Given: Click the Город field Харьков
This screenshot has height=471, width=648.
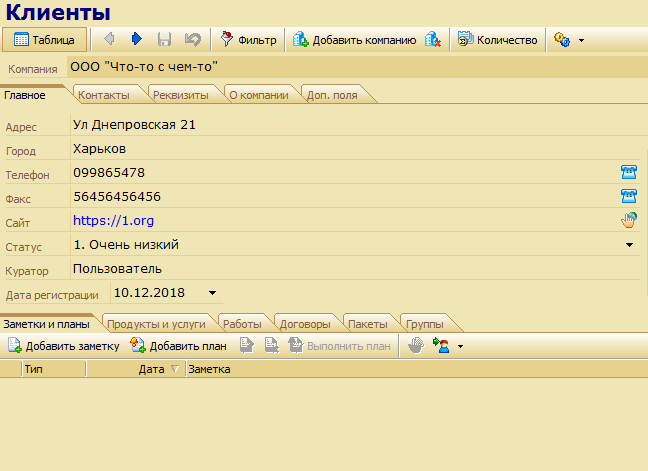Looking at the screenshot, I should click(x=355, y=149).
